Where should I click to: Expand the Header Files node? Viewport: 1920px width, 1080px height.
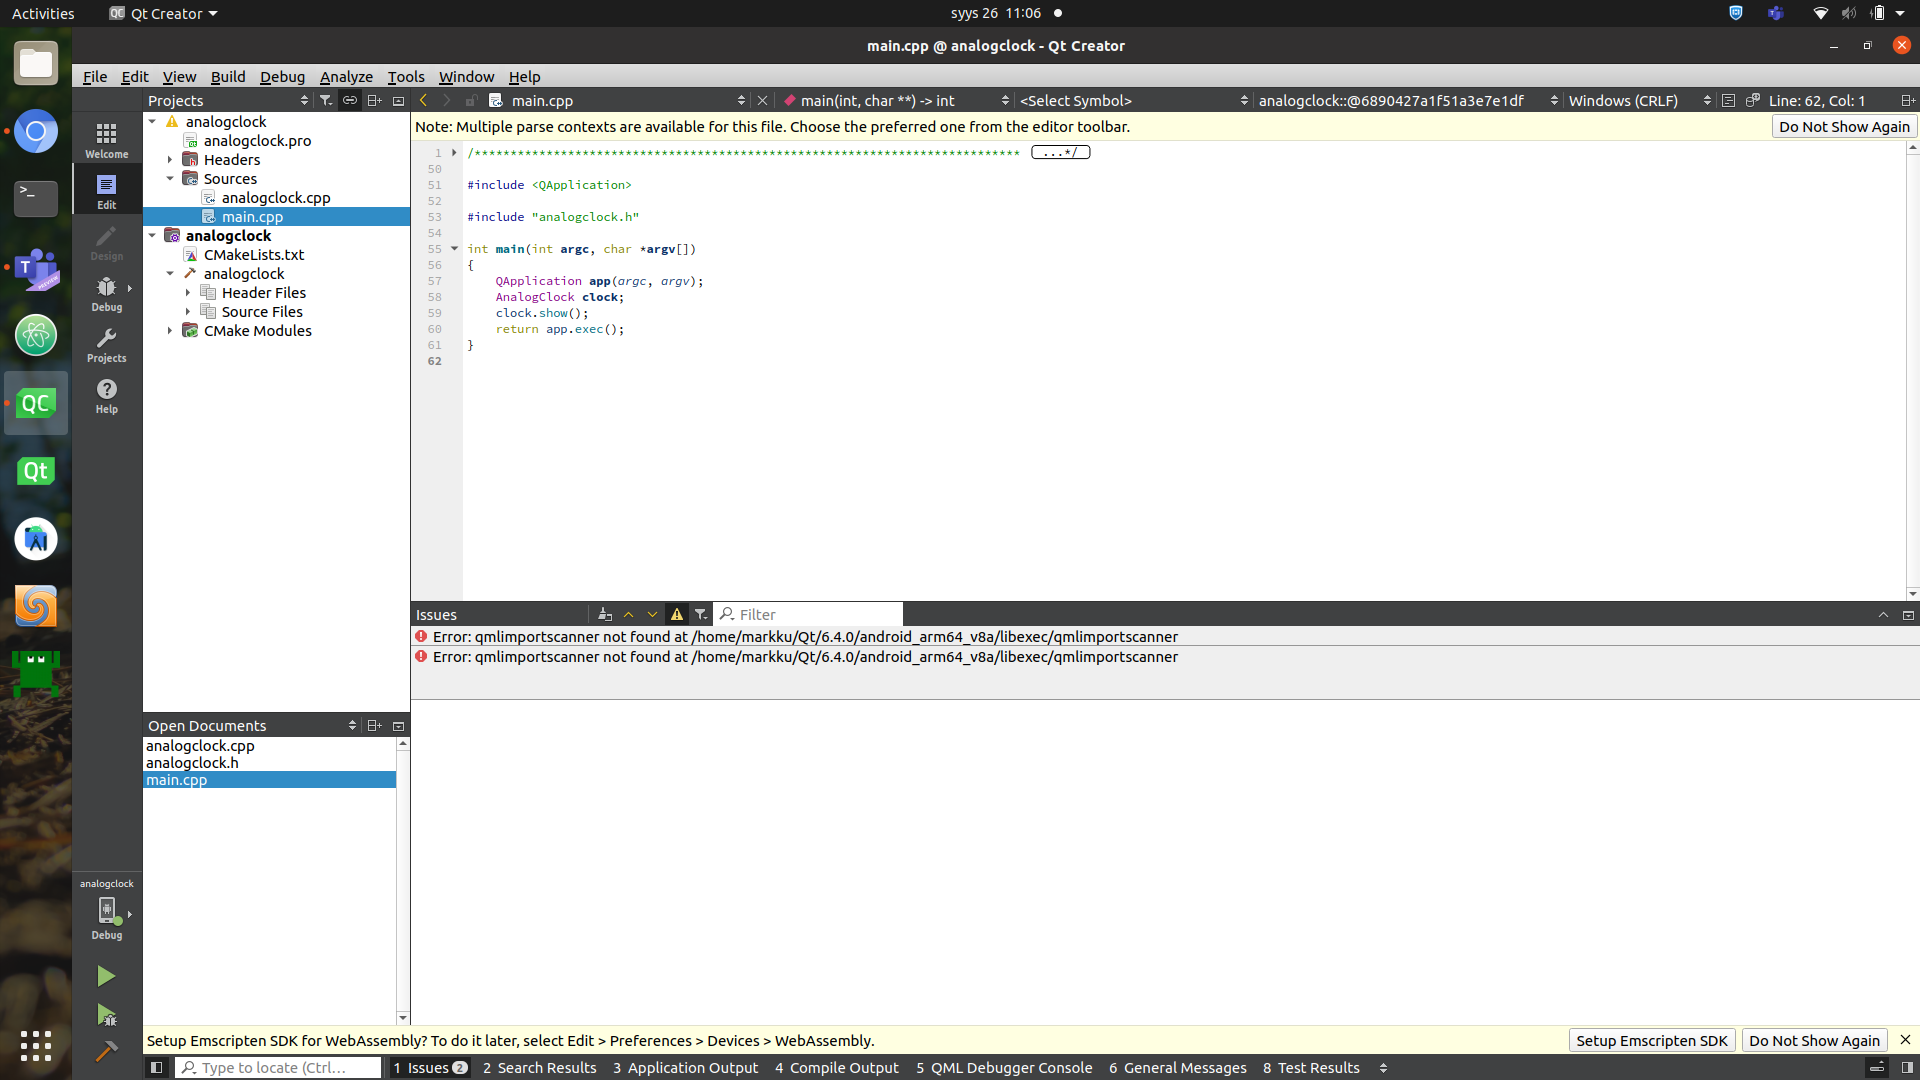click(x=188, y=292)
